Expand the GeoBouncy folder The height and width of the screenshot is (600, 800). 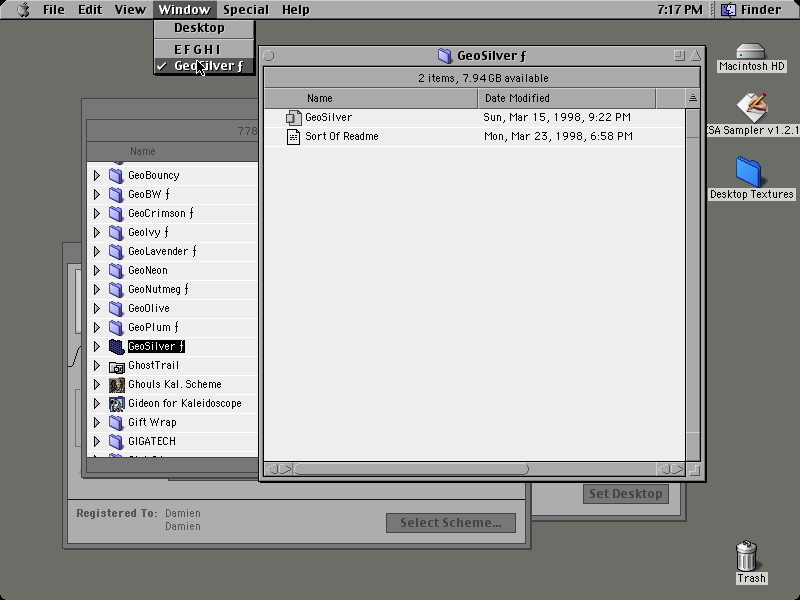[x=96, y=176]
